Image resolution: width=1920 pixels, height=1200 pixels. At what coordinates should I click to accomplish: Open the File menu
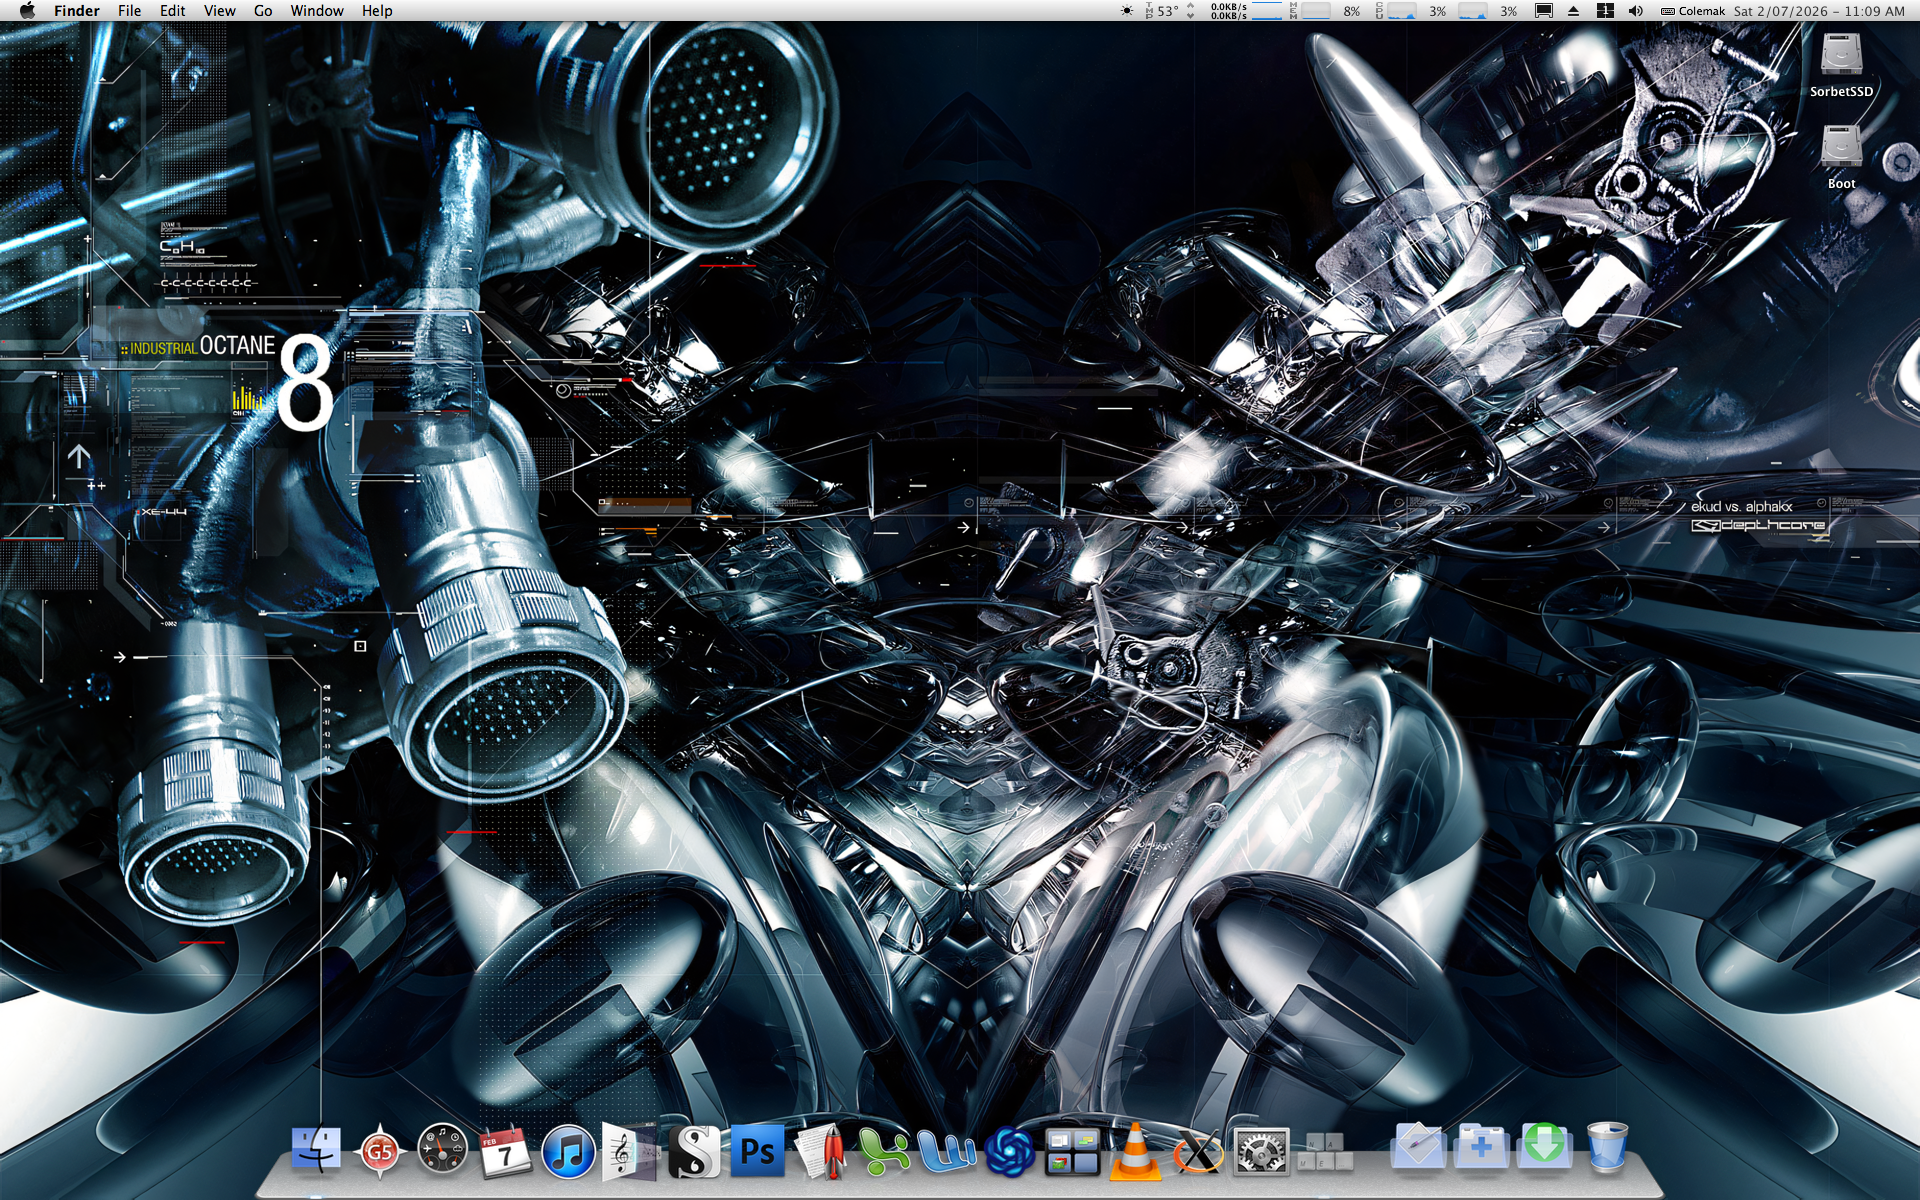[129, 11]
